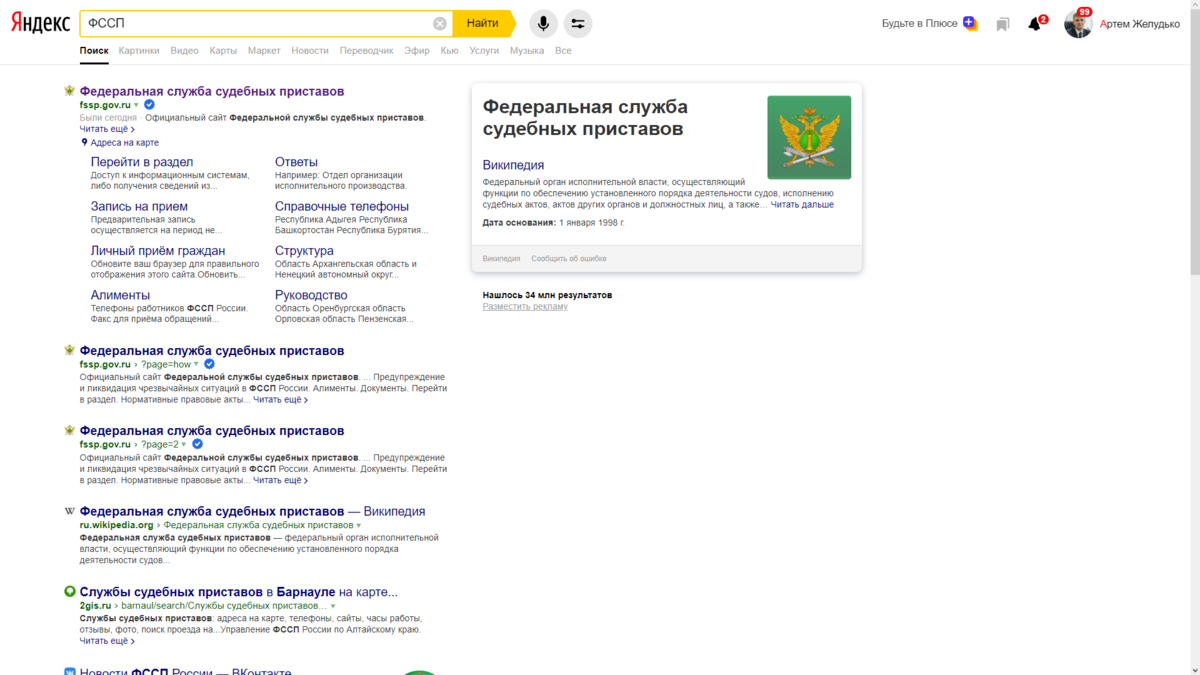1200x675 pixels.
Task: Click Википедия source in card footer
Action: pyautogui.click(x=501, y=259)
